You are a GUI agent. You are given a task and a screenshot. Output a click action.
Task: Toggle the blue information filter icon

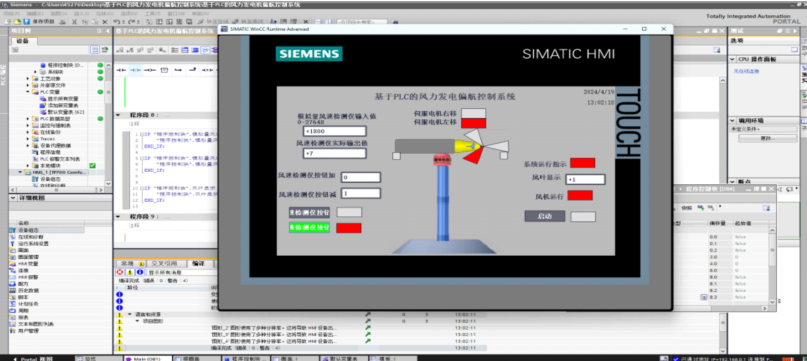click(x=139, y=272)
